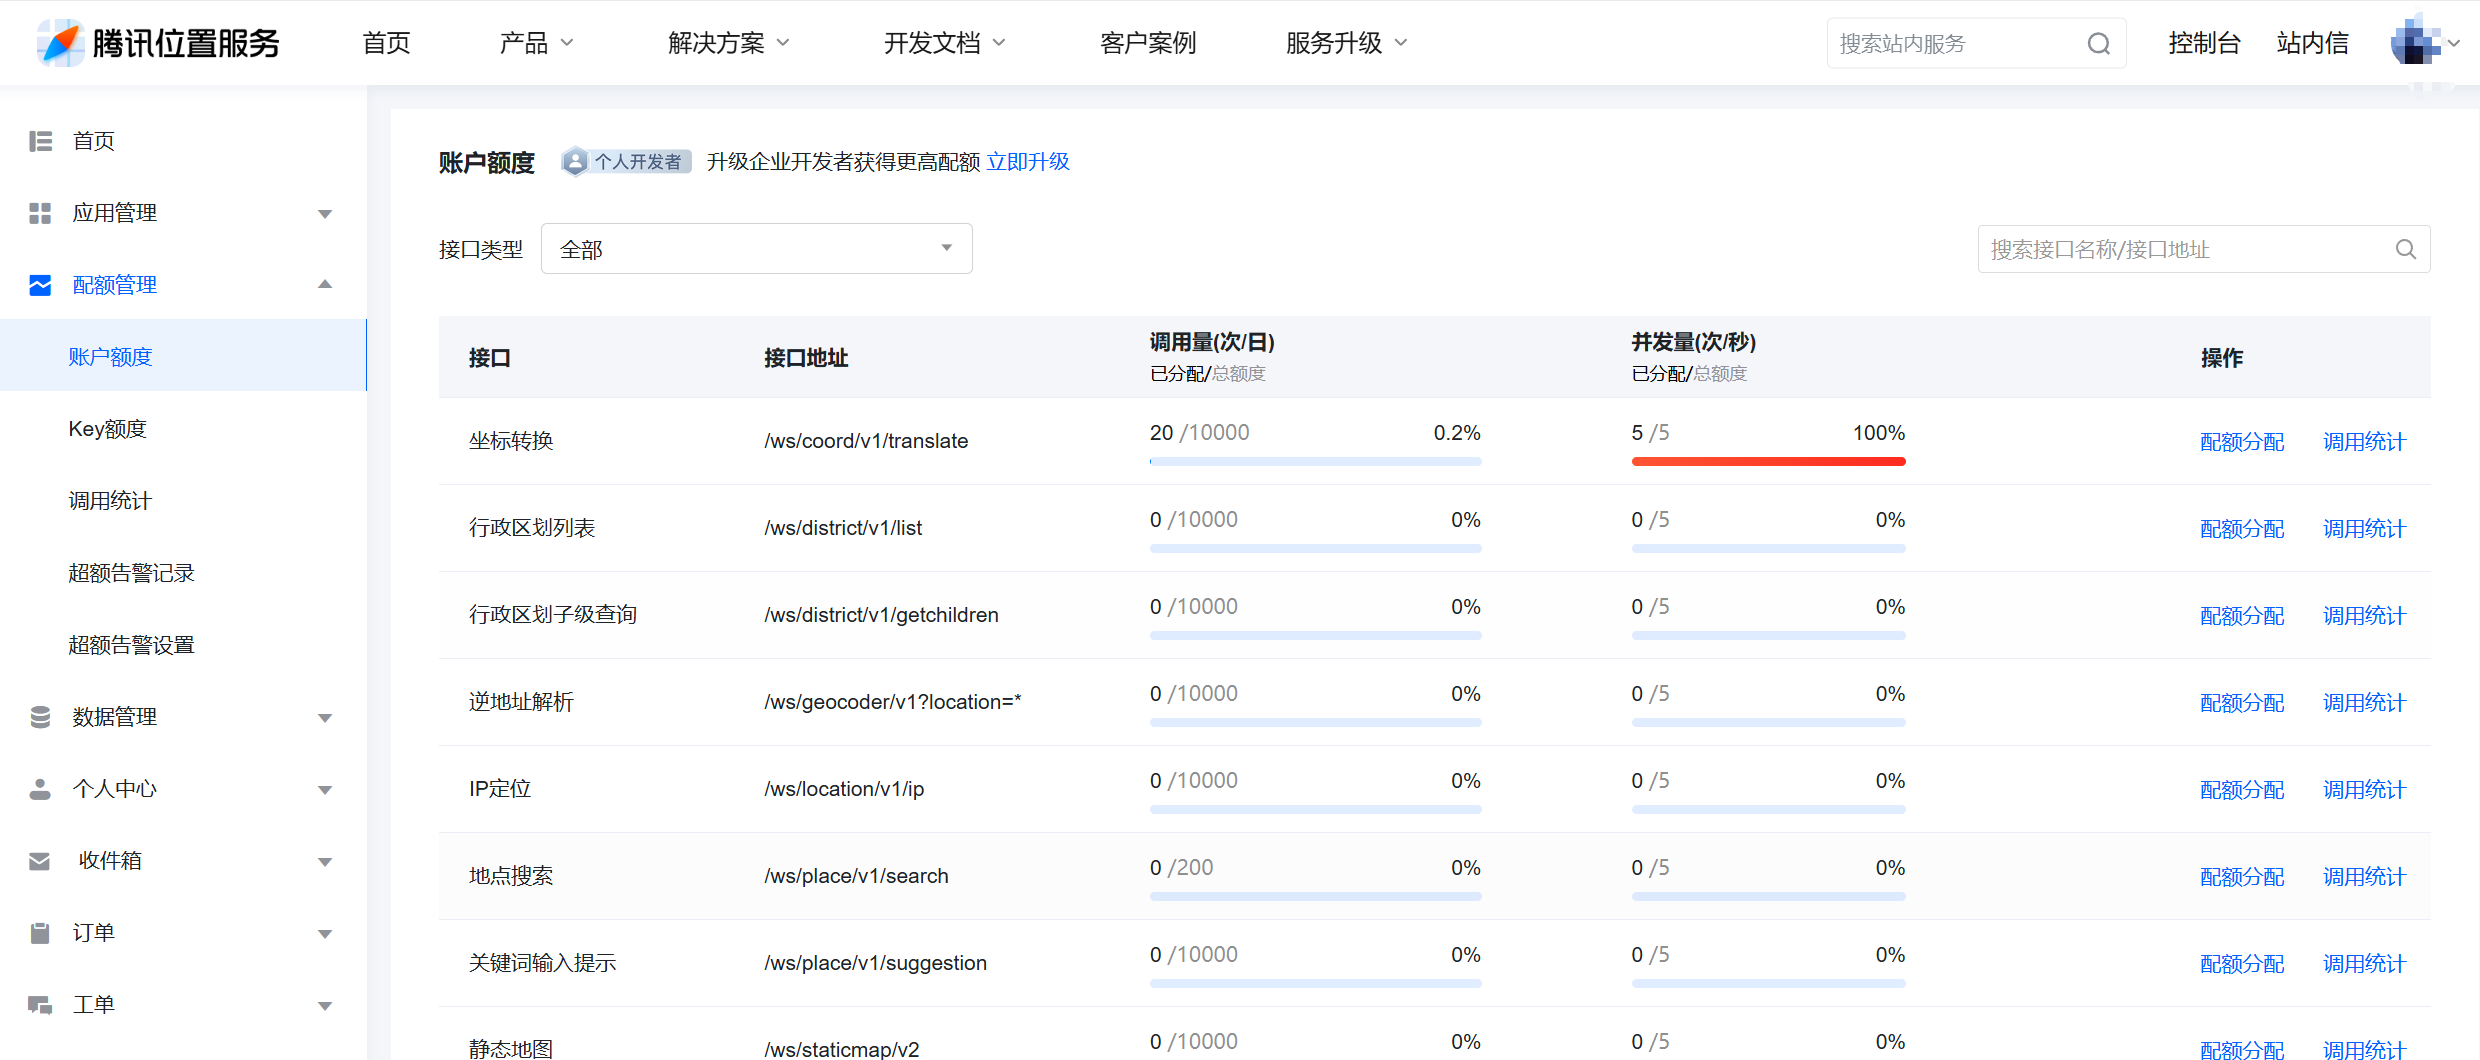Open 站内信 from the top bar
Screen dimensions: 2480x1060
[2312, 43]
